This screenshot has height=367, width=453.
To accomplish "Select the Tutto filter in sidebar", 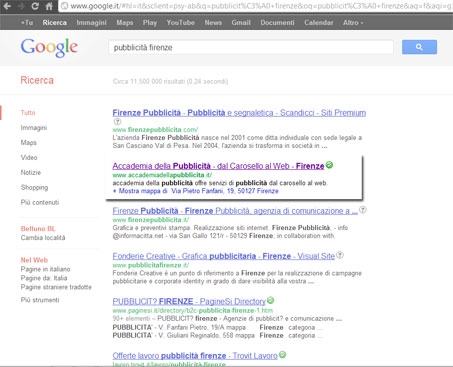I will tap(28, 113).
